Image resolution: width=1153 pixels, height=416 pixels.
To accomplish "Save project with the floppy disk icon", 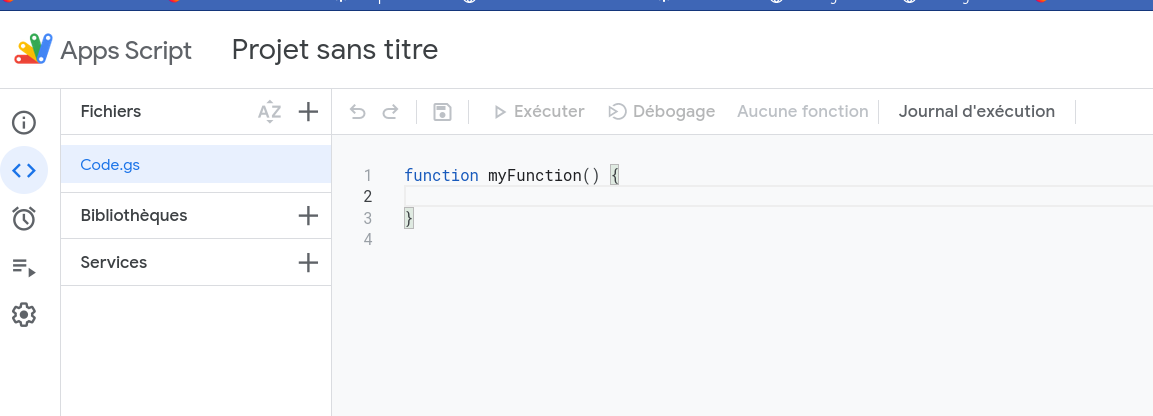I will (442, 112).
